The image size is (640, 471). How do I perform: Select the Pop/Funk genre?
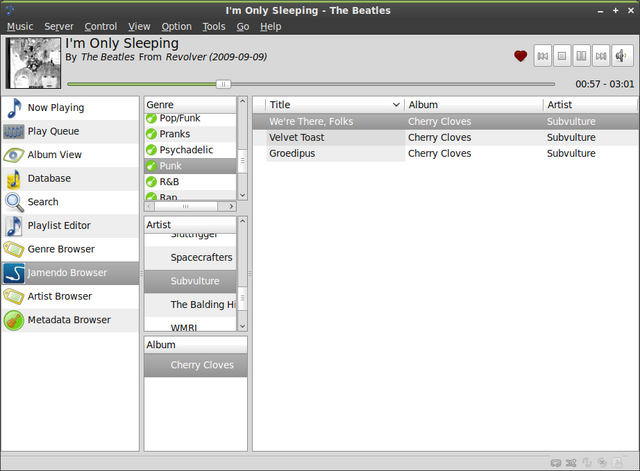point(190,118)
